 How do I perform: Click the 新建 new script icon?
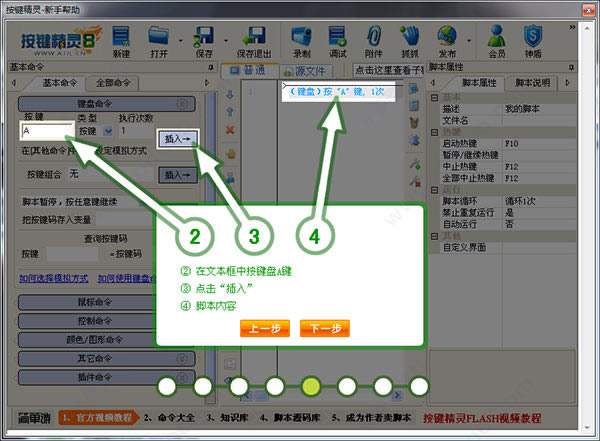pos(121,42)
